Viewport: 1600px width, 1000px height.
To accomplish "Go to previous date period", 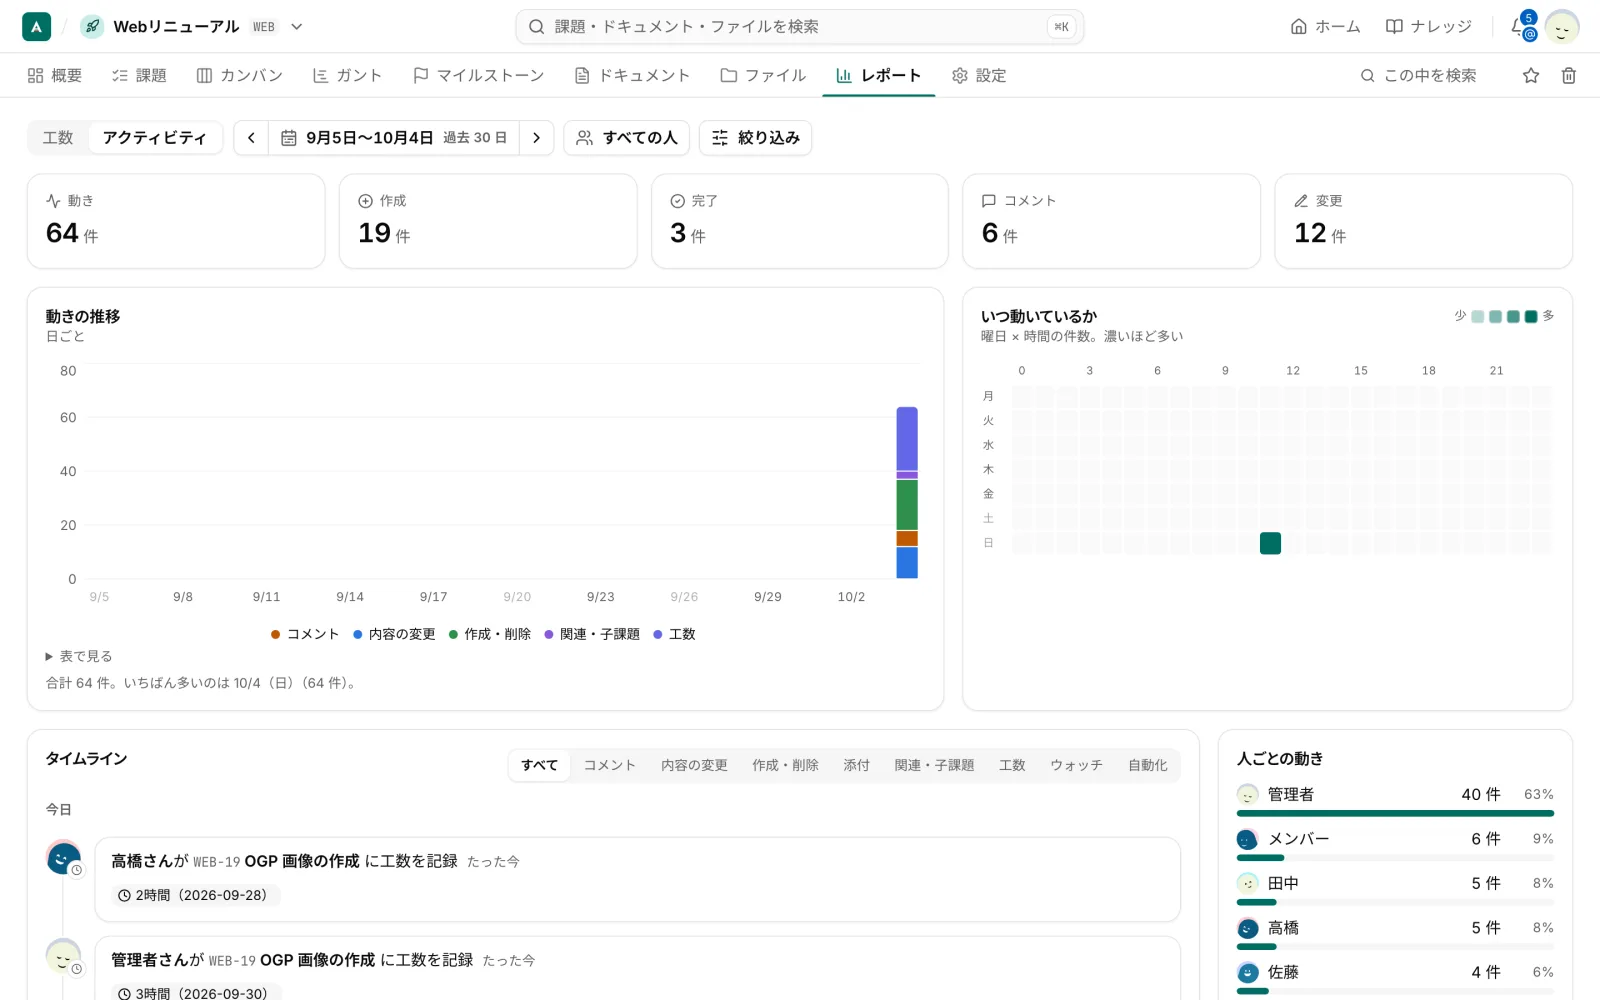I will click(x=251, y=138).
